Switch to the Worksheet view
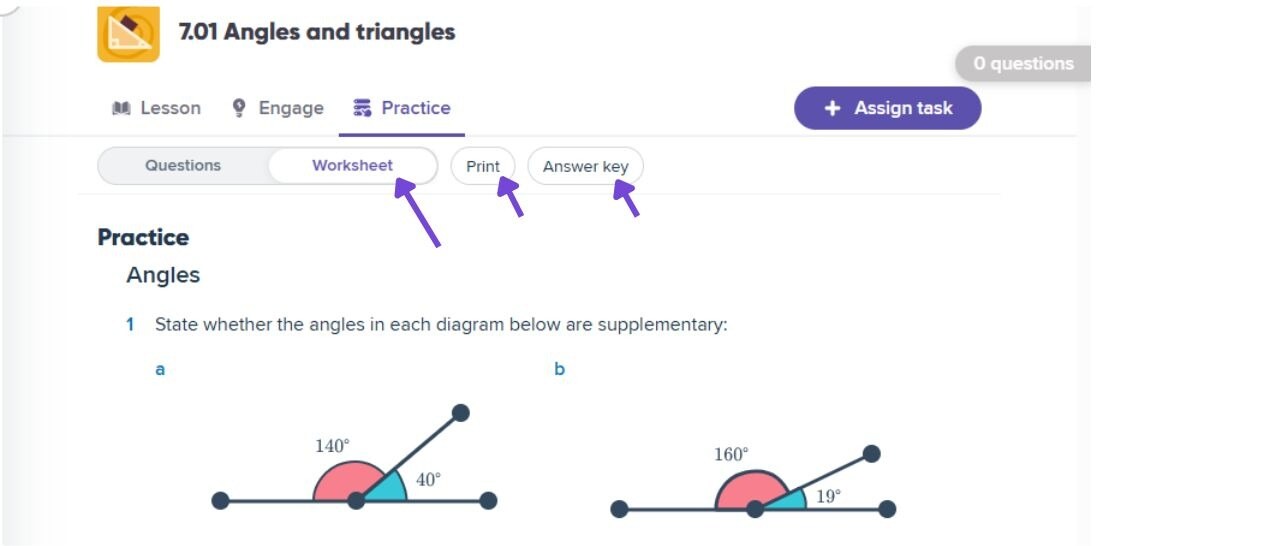Screen dimensions: 1275x546 coord(352,166)
